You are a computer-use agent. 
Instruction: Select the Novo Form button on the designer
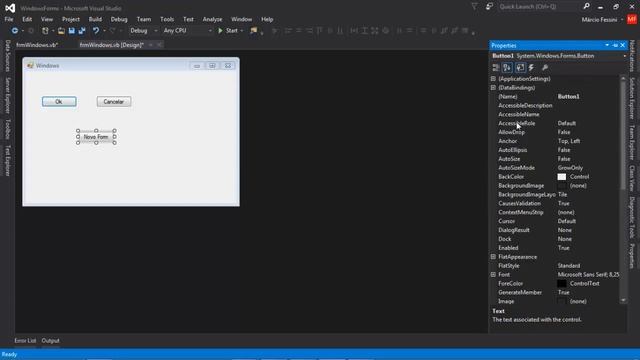click(x=96, y=137)
